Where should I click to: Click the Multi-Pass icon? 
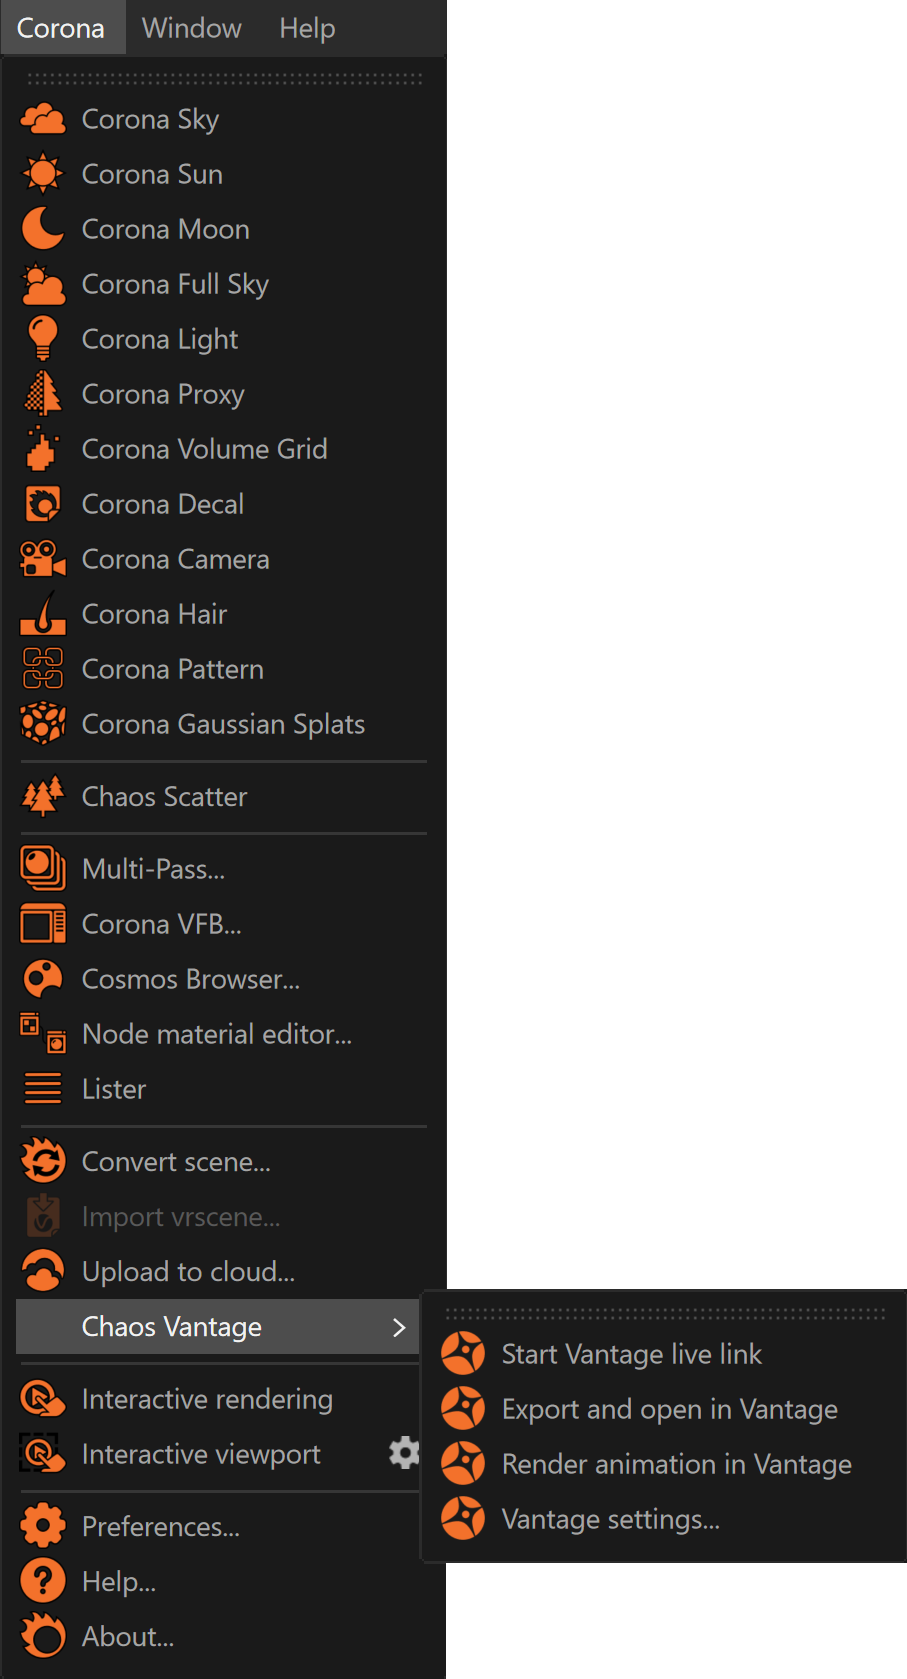click(43, 868)
